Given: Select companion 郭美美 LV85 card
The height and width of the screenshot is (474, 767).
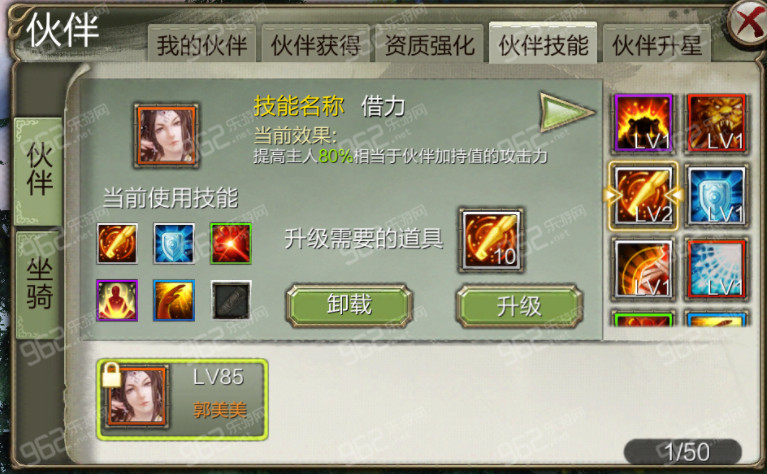Looking at the screenshot, I should [x=182, y=400].
